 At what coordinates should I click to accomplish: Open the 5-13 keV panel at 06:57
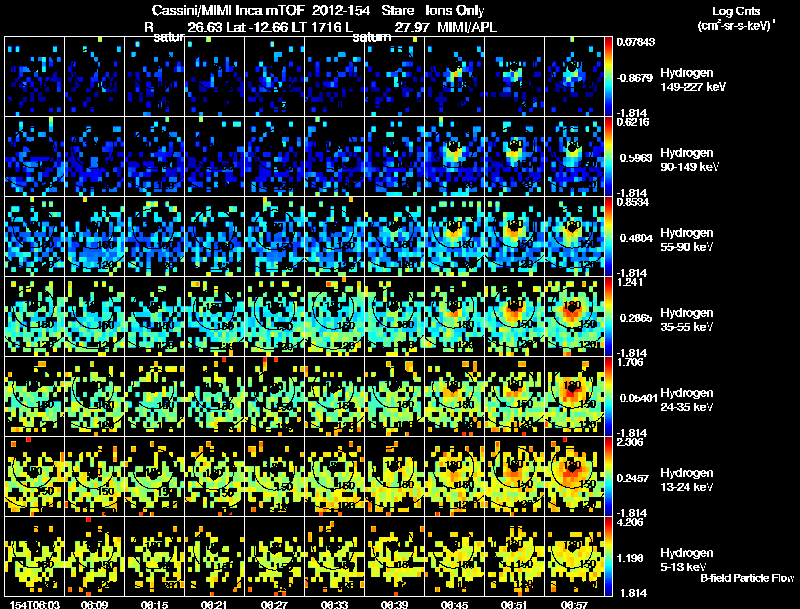click(x=574, y=556)
